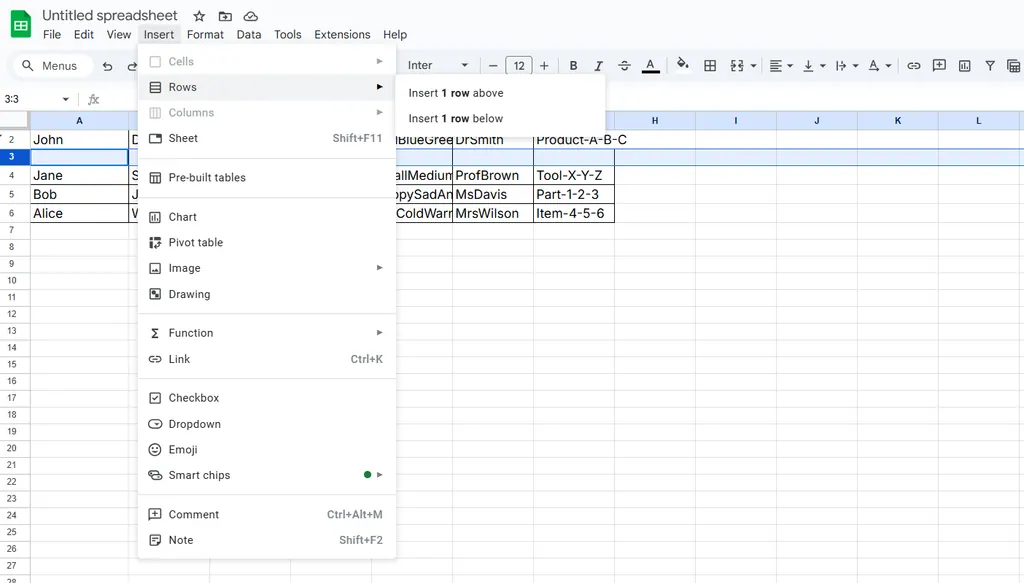Viewport: 1024px width, 583px height.
Task: Toggle italic formatting in toolbar
Action: (599, 66)
